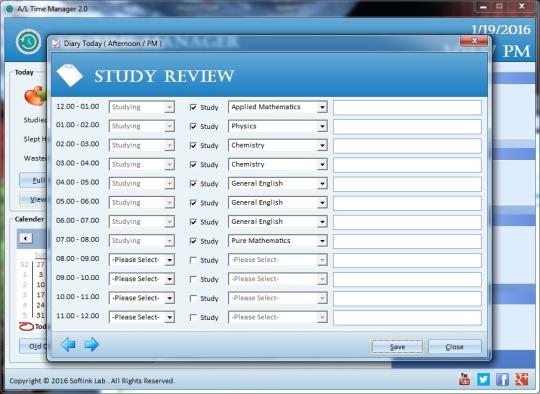Click notes field for 11.00 - 12.00
The image size is (540, 394).
pyautogui.click(x=407, y=318)
